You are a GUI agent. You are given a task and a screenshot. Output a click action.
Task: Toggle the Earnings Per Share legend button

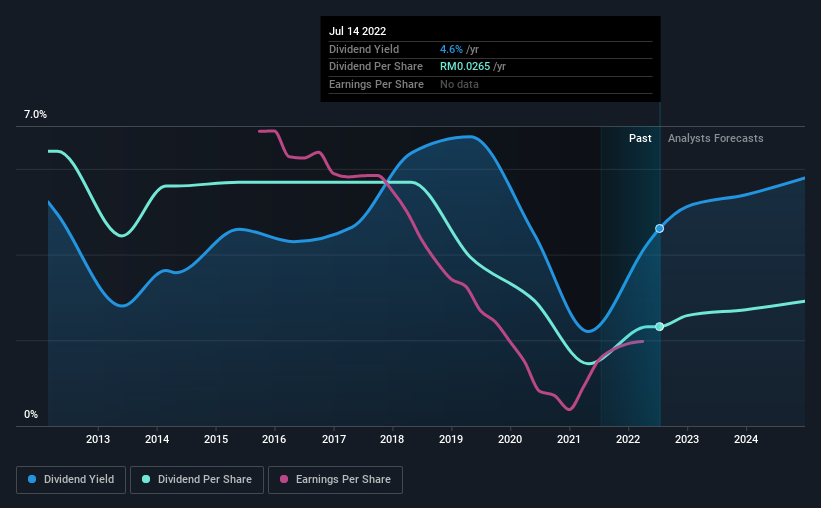[x=335, y=480]
